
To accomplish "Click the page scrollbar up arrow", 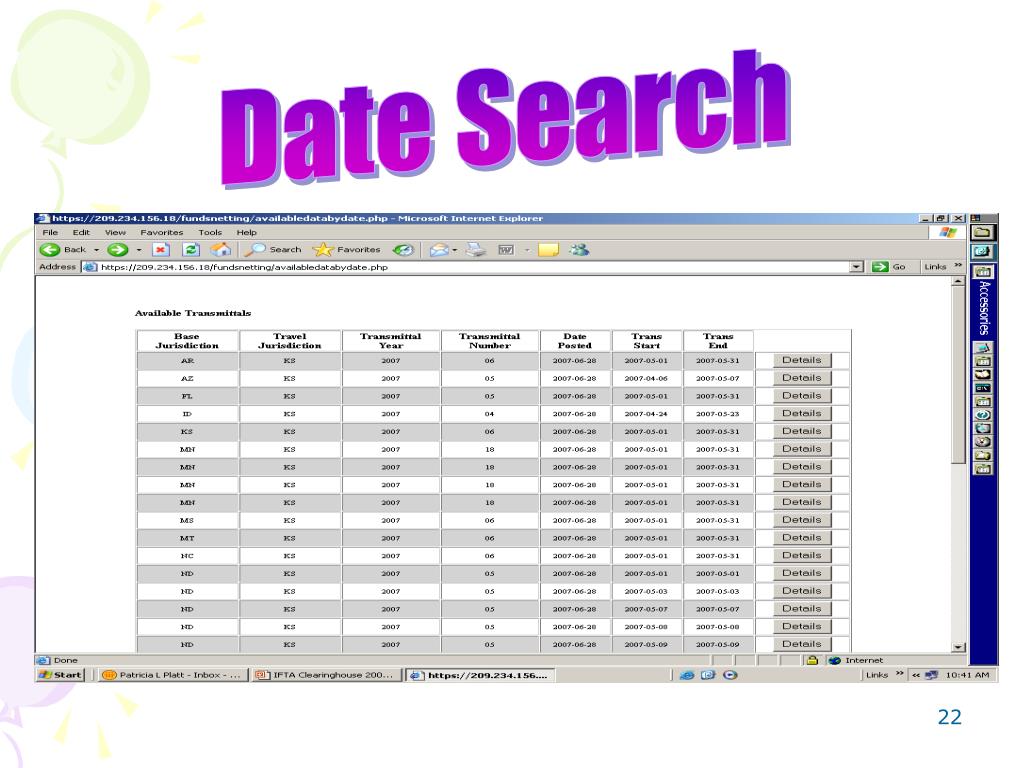I will point(958,281).
